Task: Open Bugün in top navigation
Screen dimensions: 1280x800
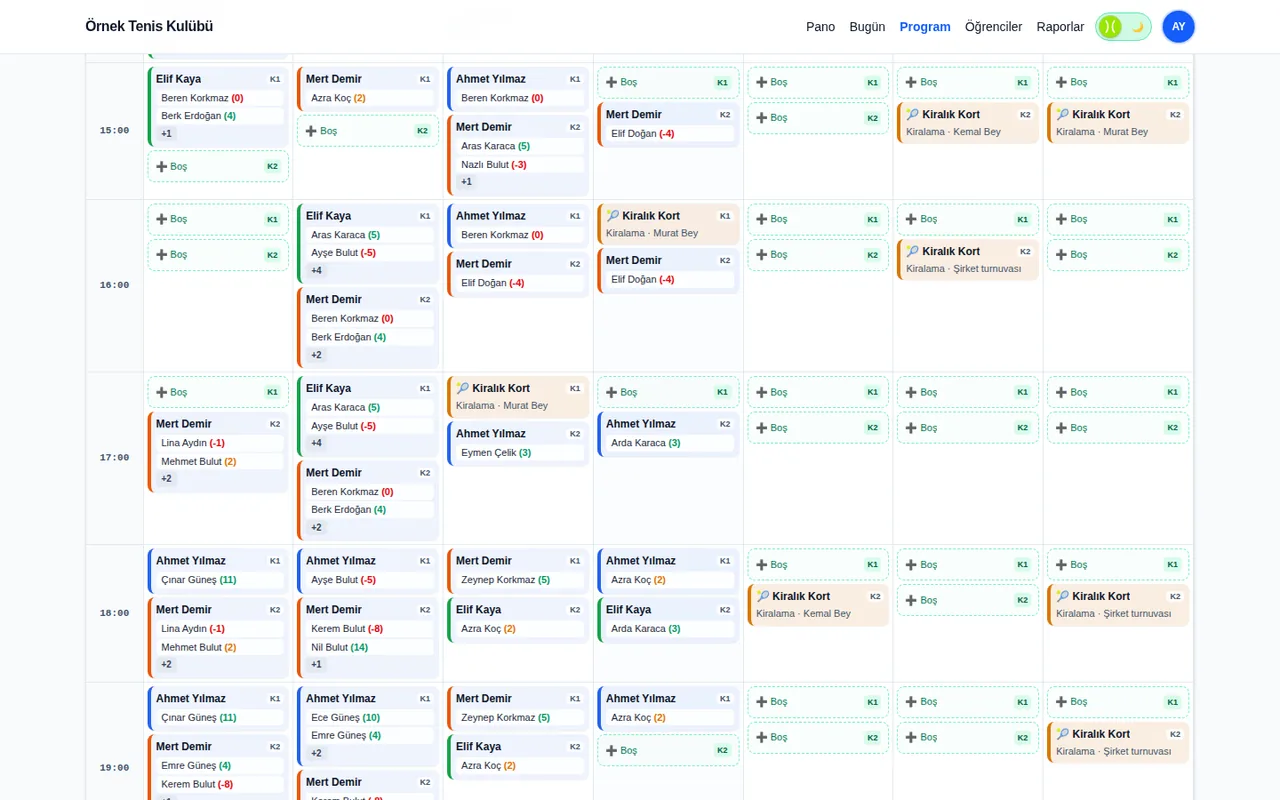Action: (x=867, y=27)
